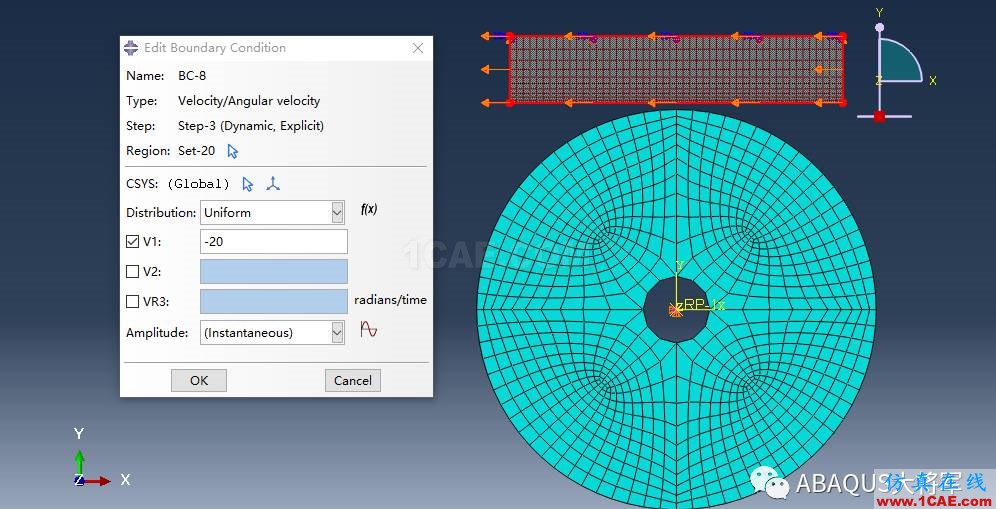
Task: Click the V1 value field showing -20
Action: [x=274, y=241]
